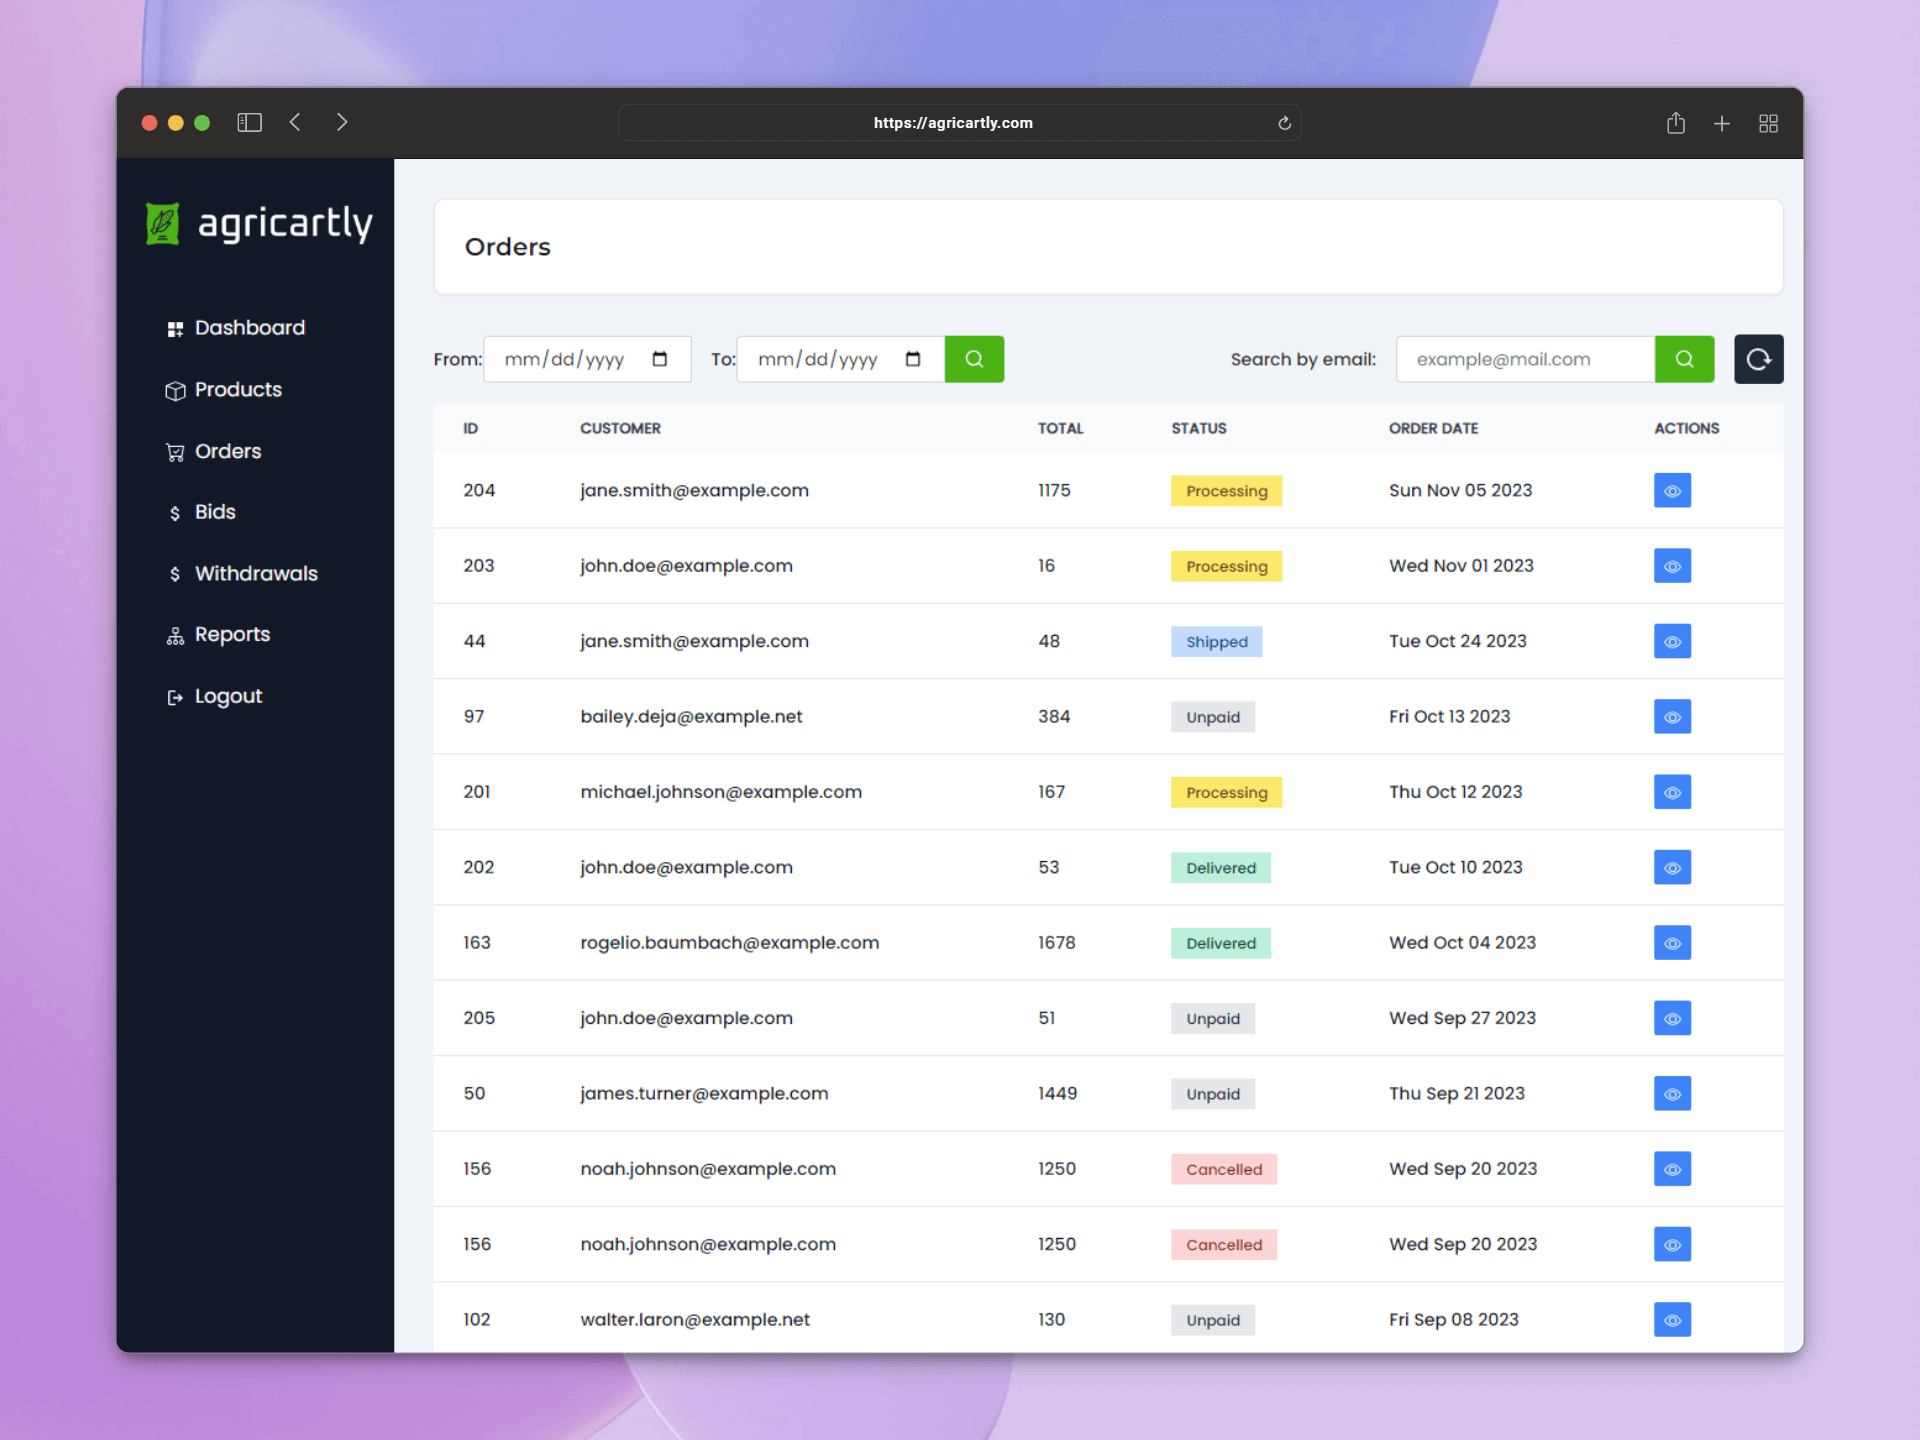Click the refresh/reset icon button

1758,358
